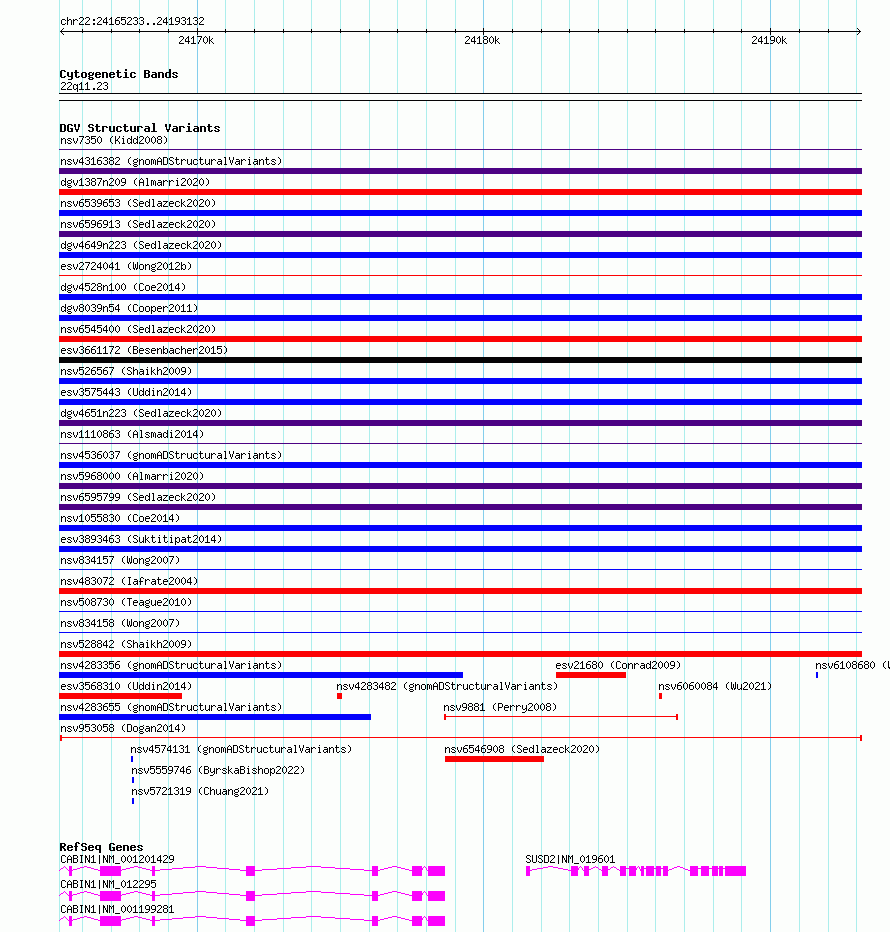Viewport: 890px width, 932px height.
Task: Click the DGV Structural Variants track title
Action: point(140,128)
